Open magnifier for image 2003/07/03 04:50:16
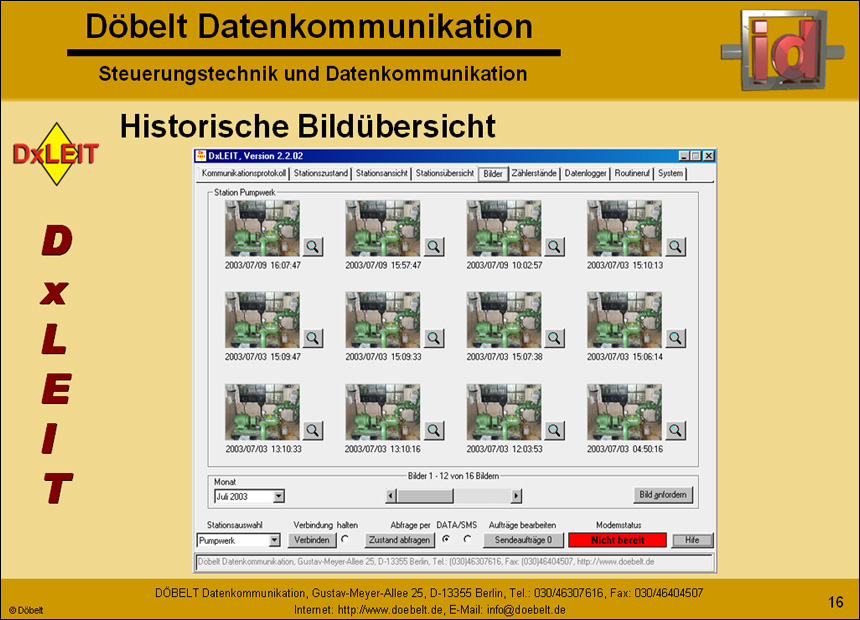 click(x=675, y=430)
